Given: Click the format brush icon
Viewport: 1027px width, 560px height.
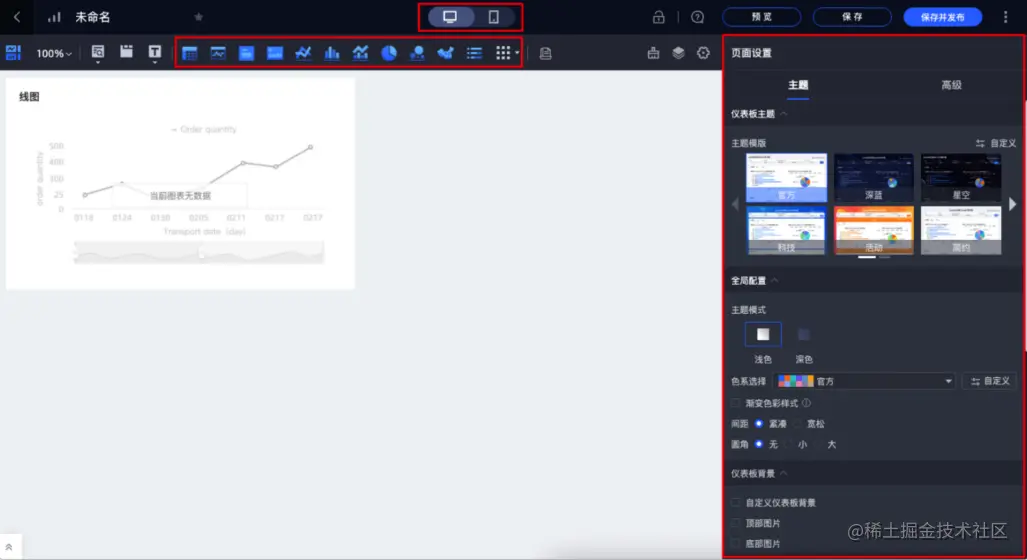Looking at the screenshot, I should coord(653,53).
